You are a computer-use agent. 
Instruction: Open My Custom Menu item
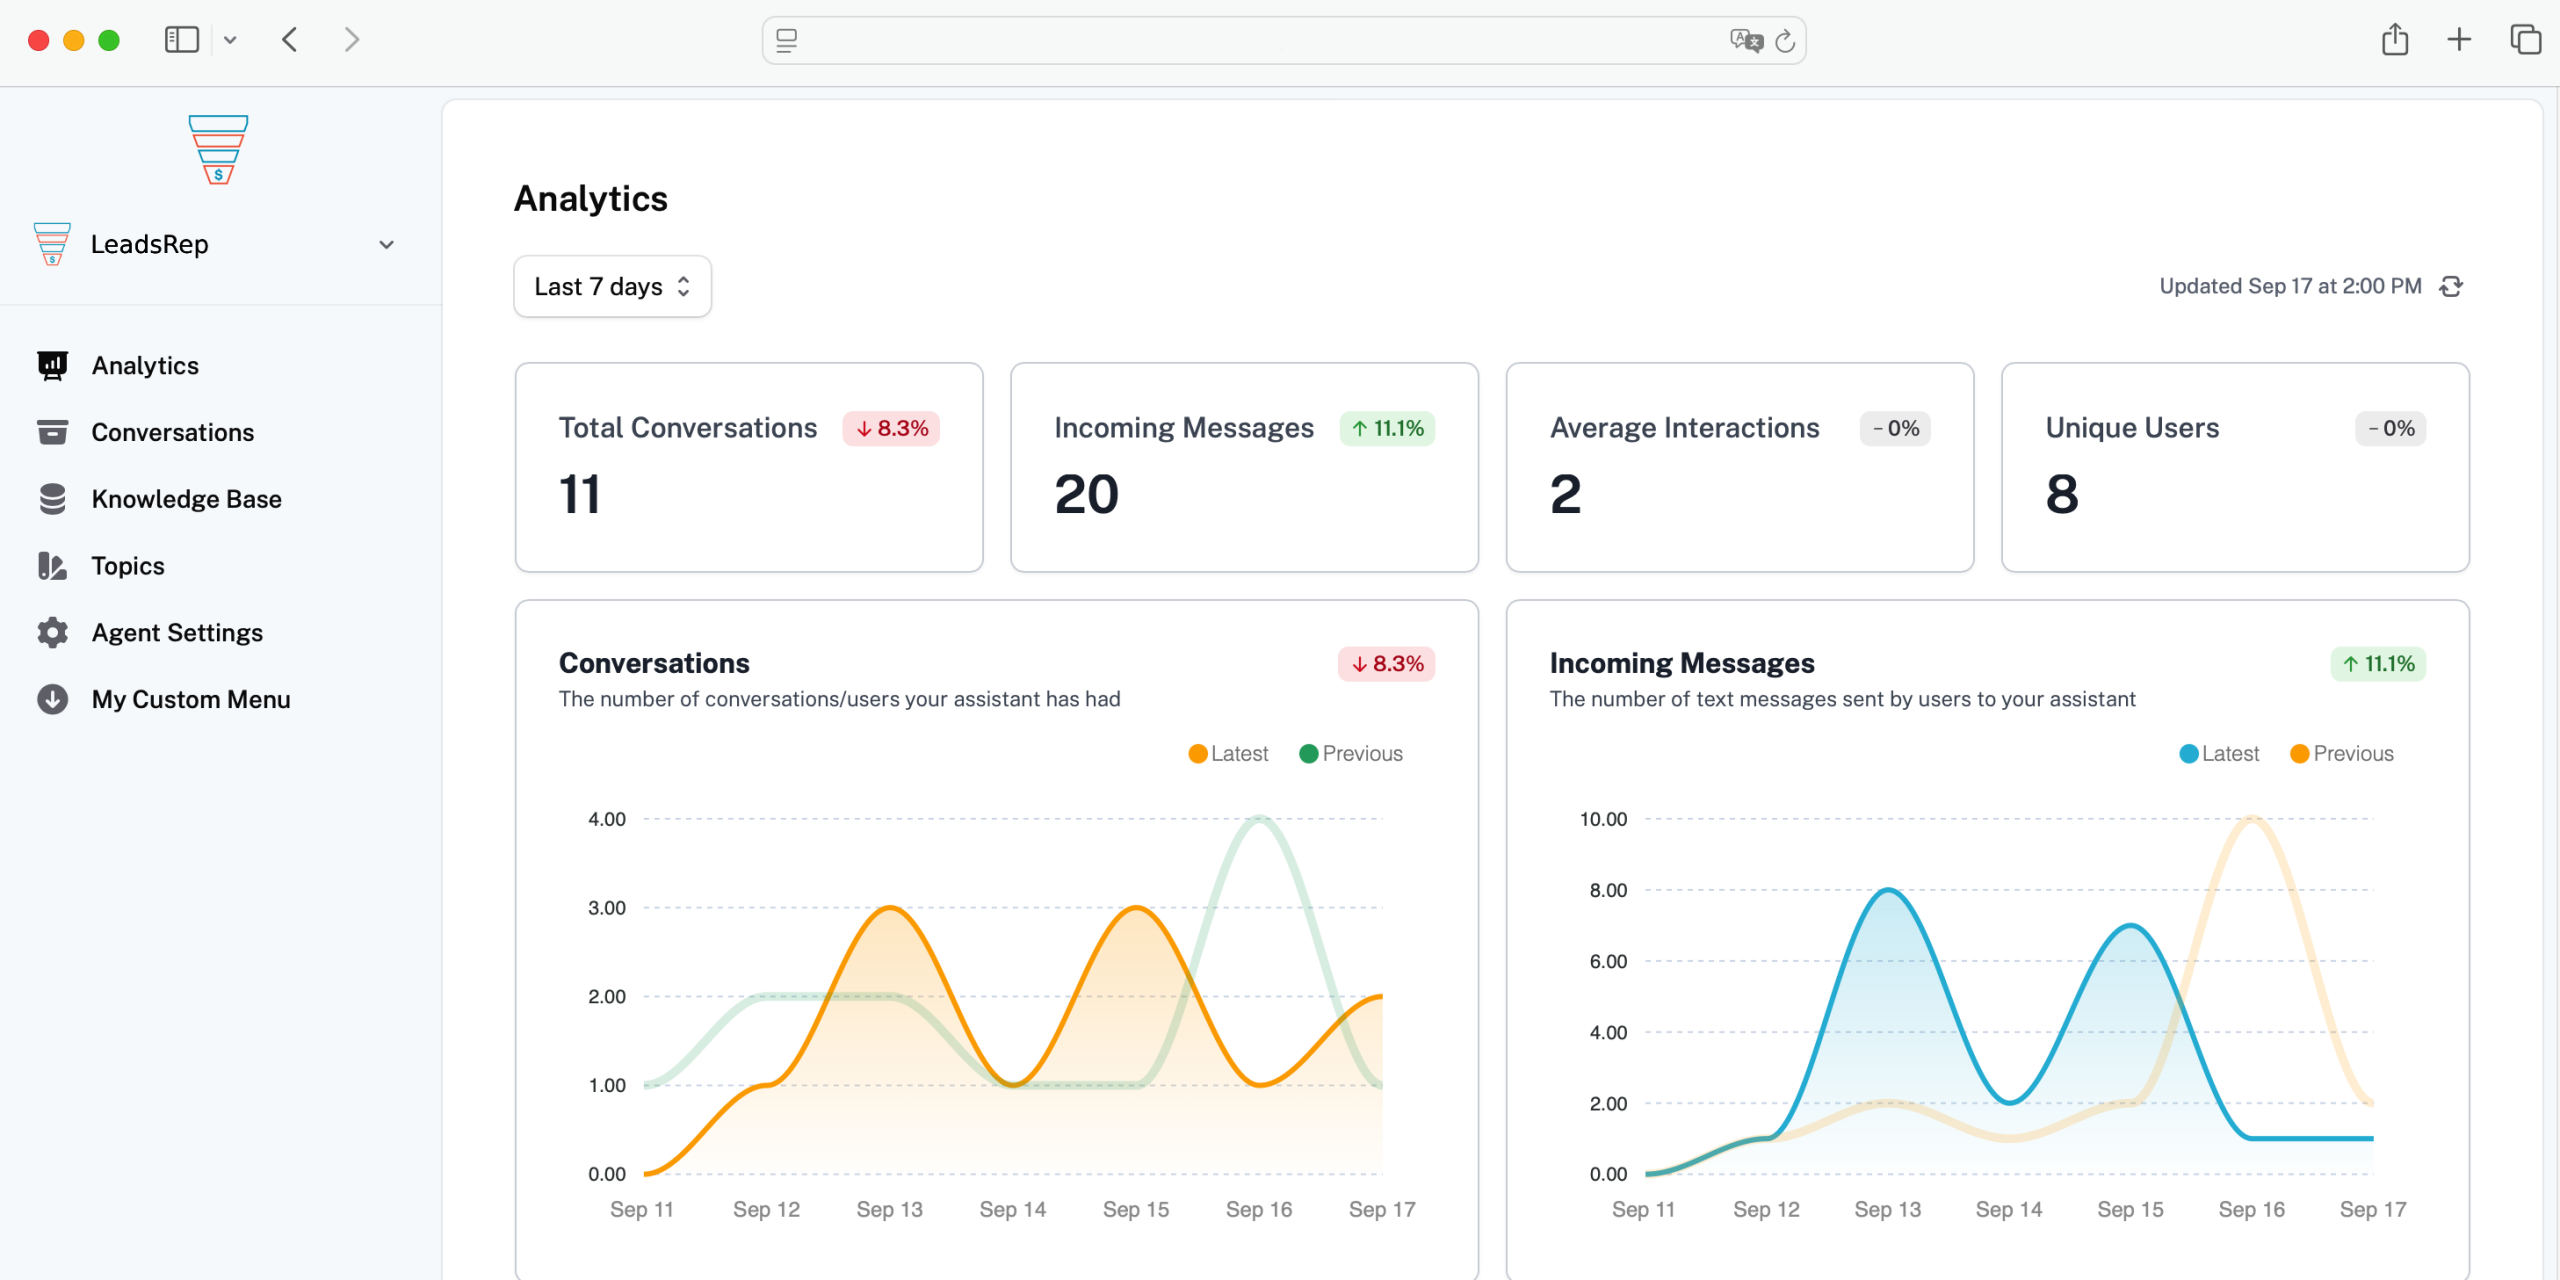(190, 699)
